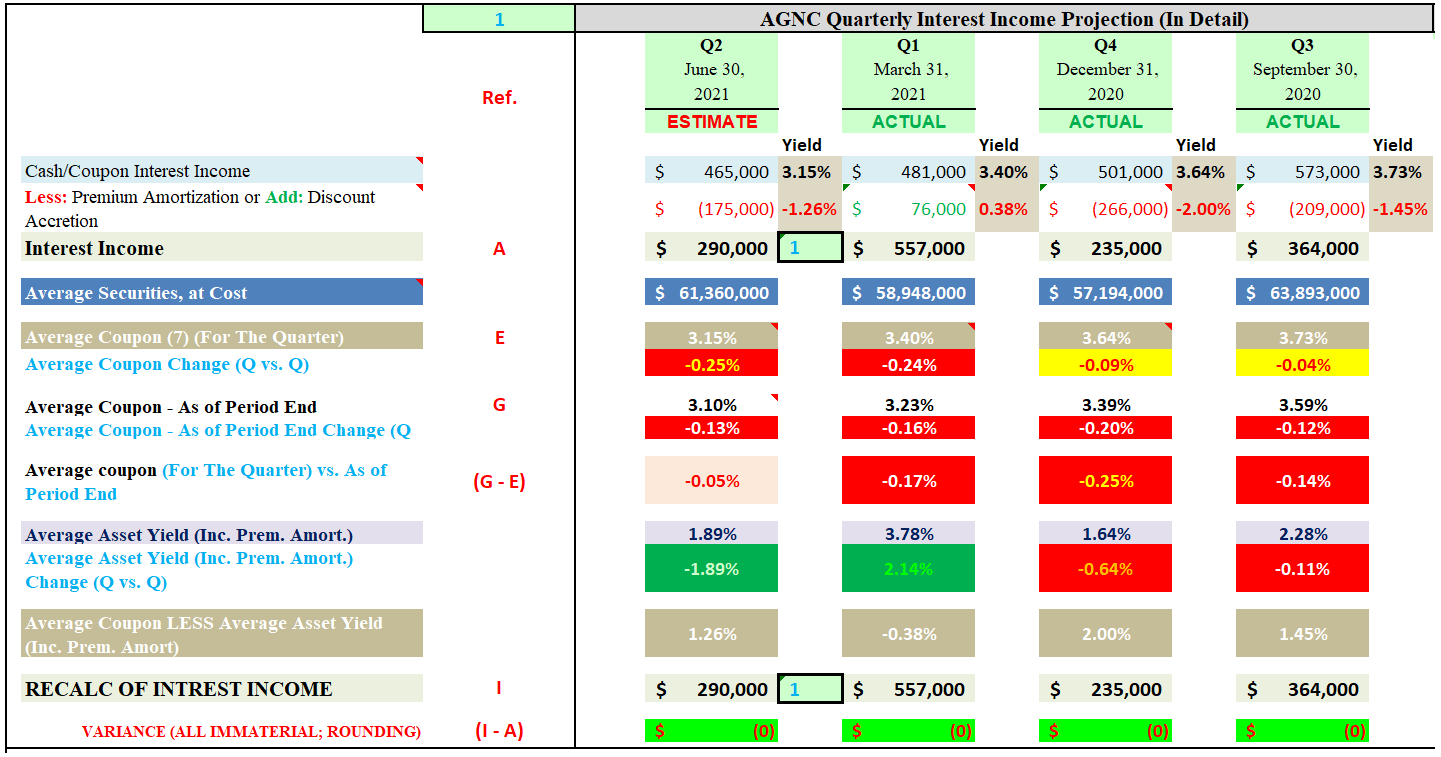This screenshot has height=757, width=1441.
Task: Select the tan -0.38% cell
Action: pos(908,633)
